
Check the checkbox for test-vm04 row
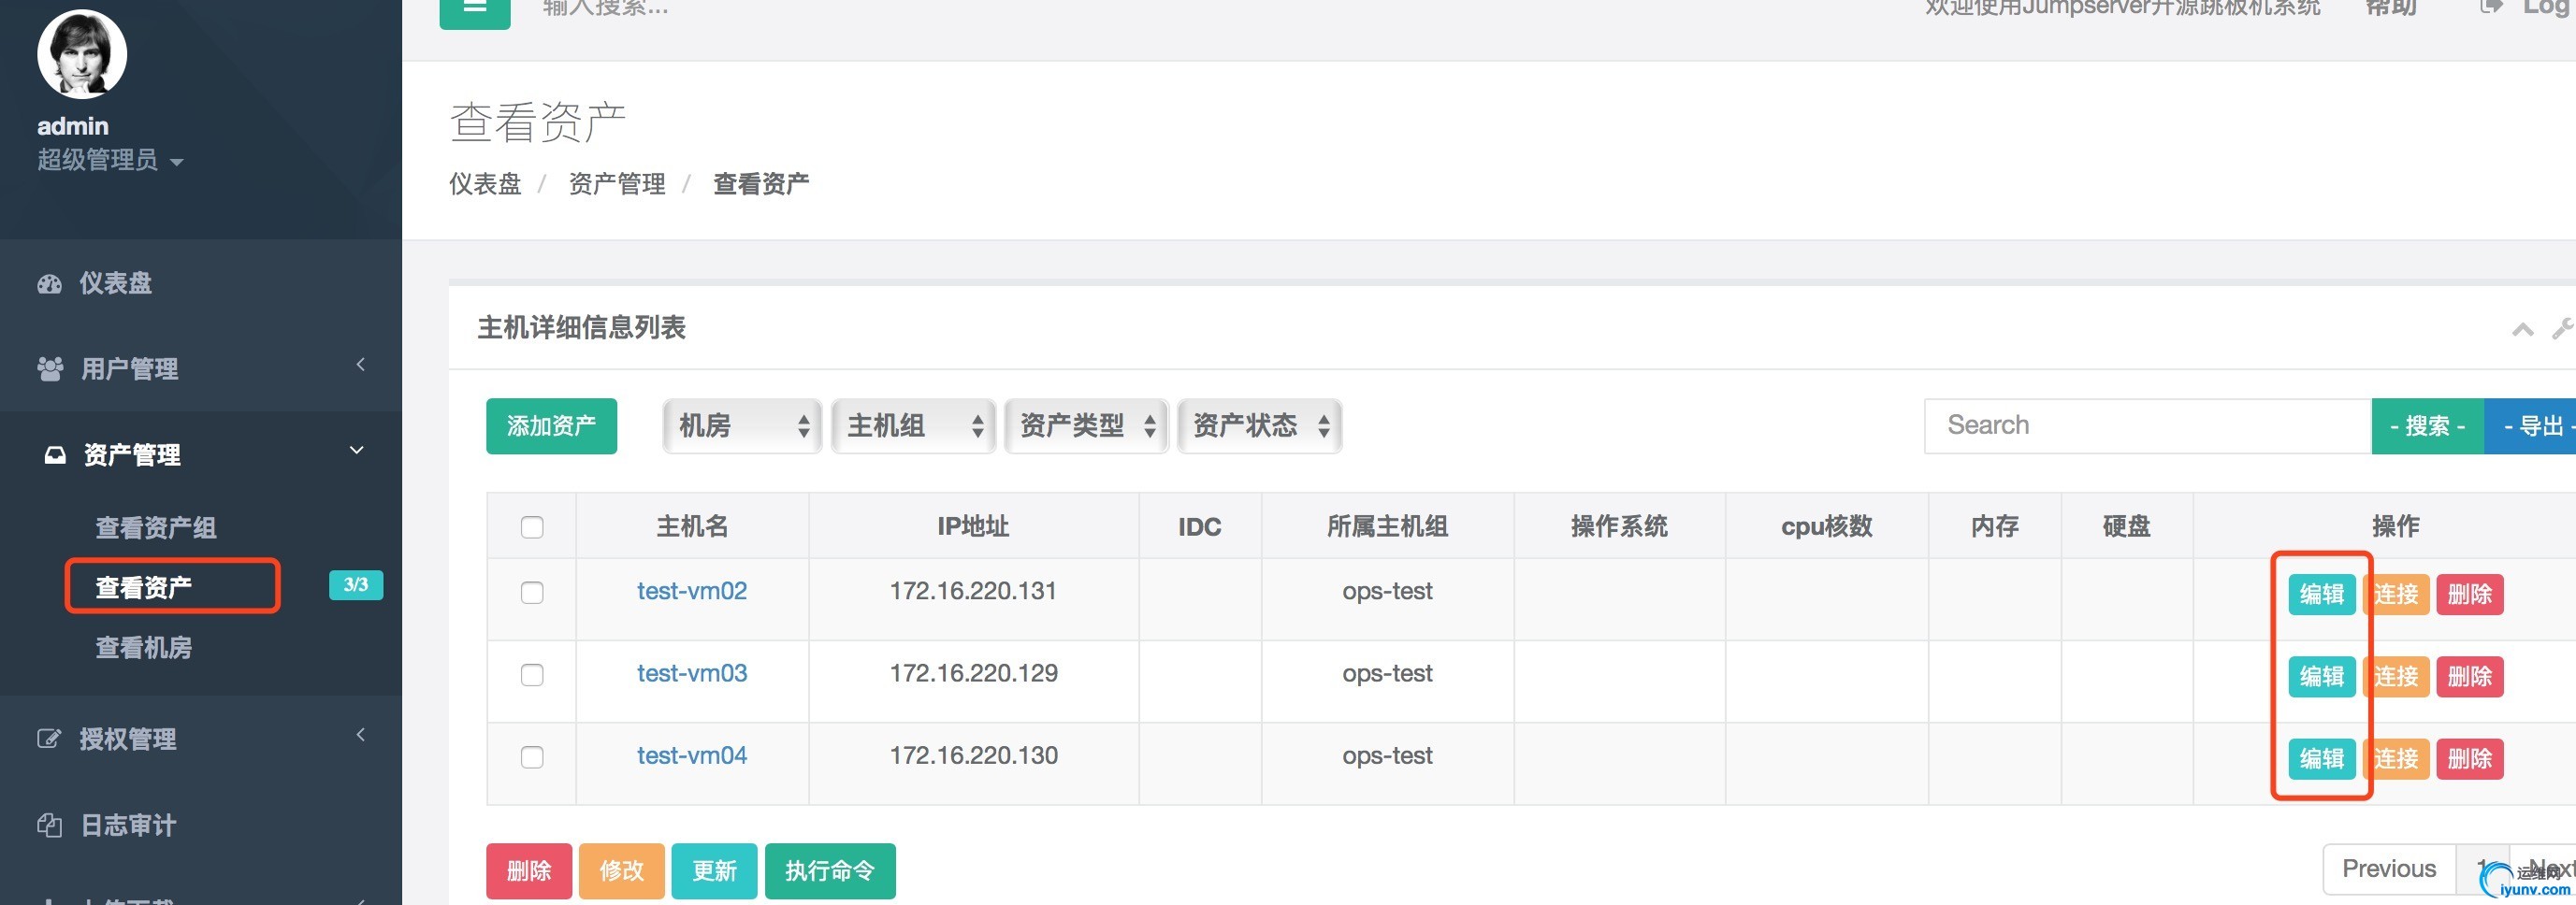(532, 757)
